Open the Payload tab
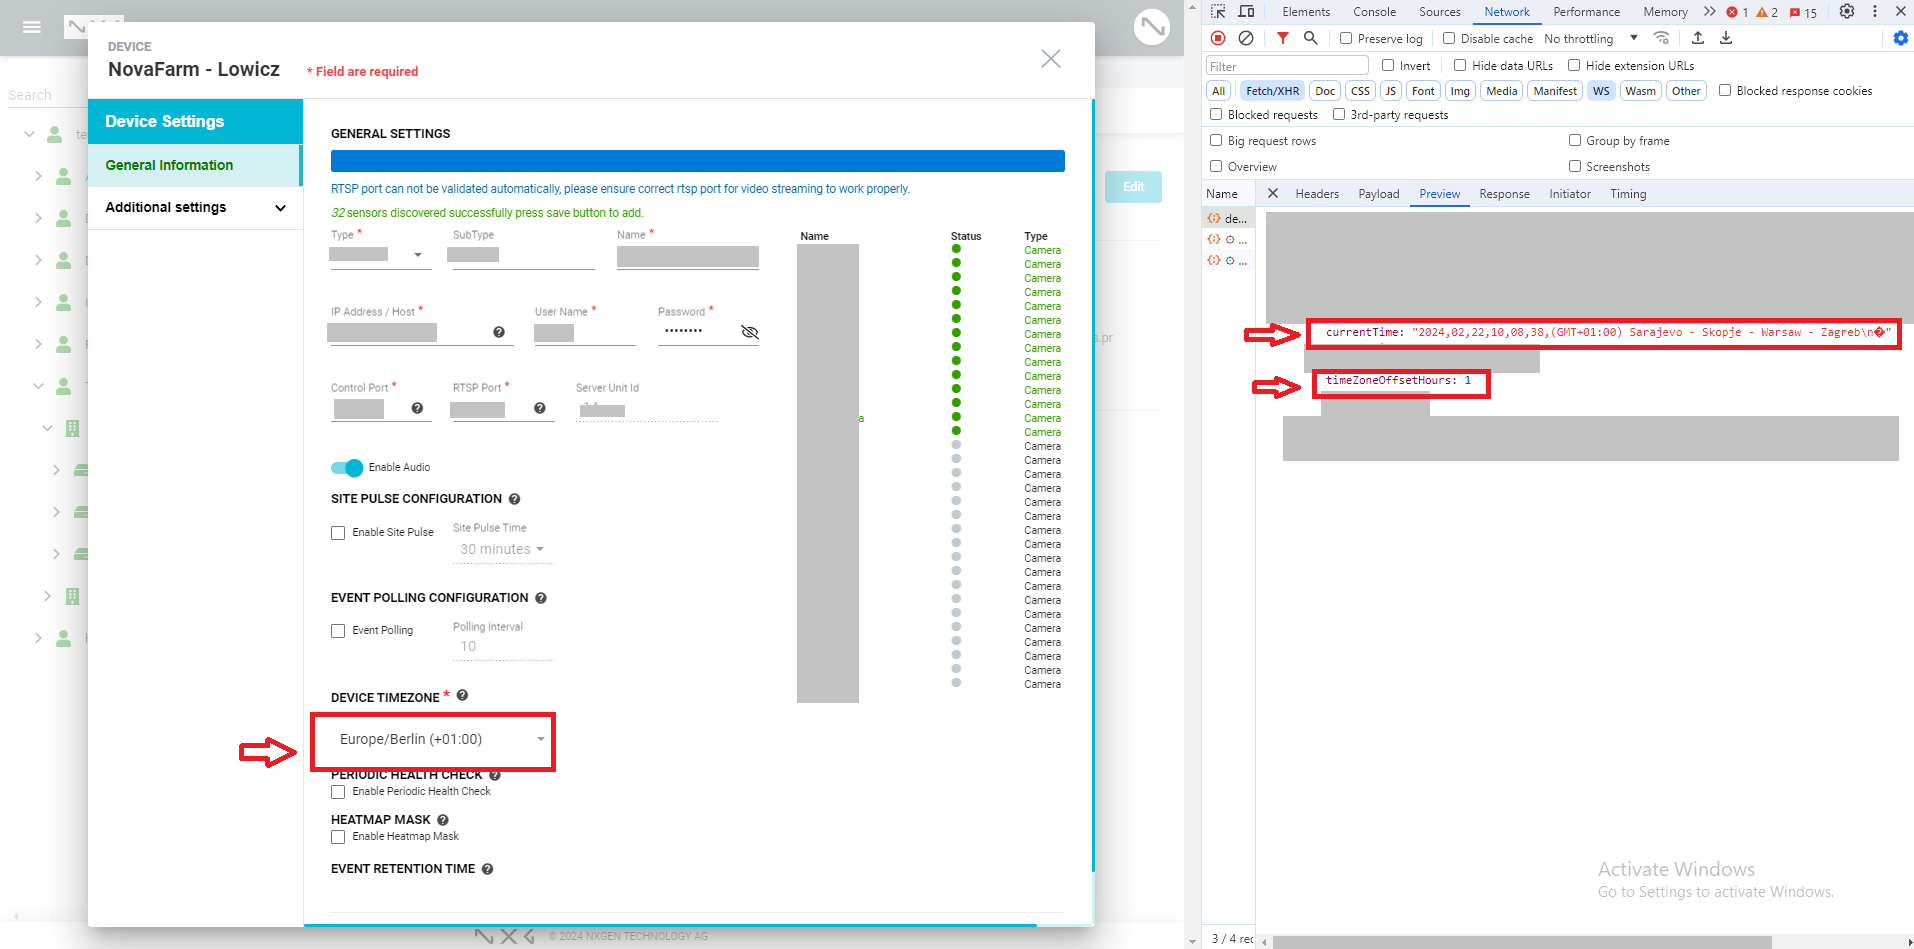1914x949 pixels. (1378, 194)
